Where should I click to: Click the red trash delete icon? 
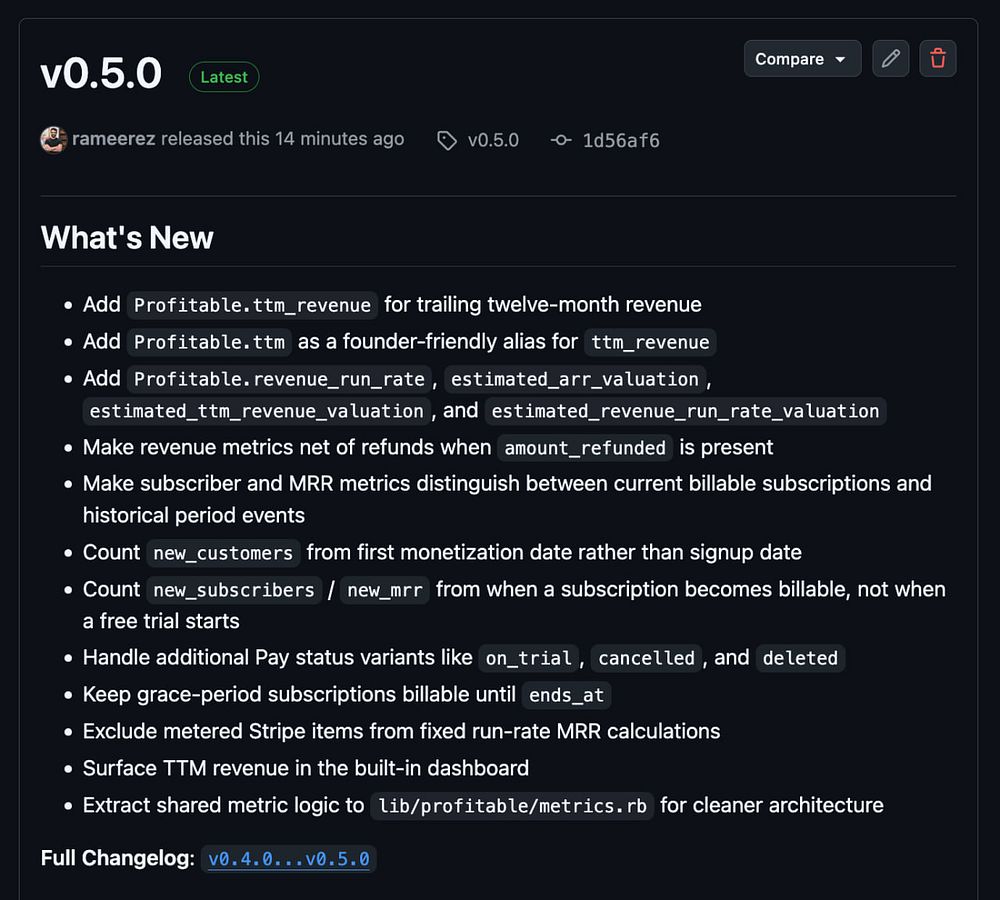938,59
